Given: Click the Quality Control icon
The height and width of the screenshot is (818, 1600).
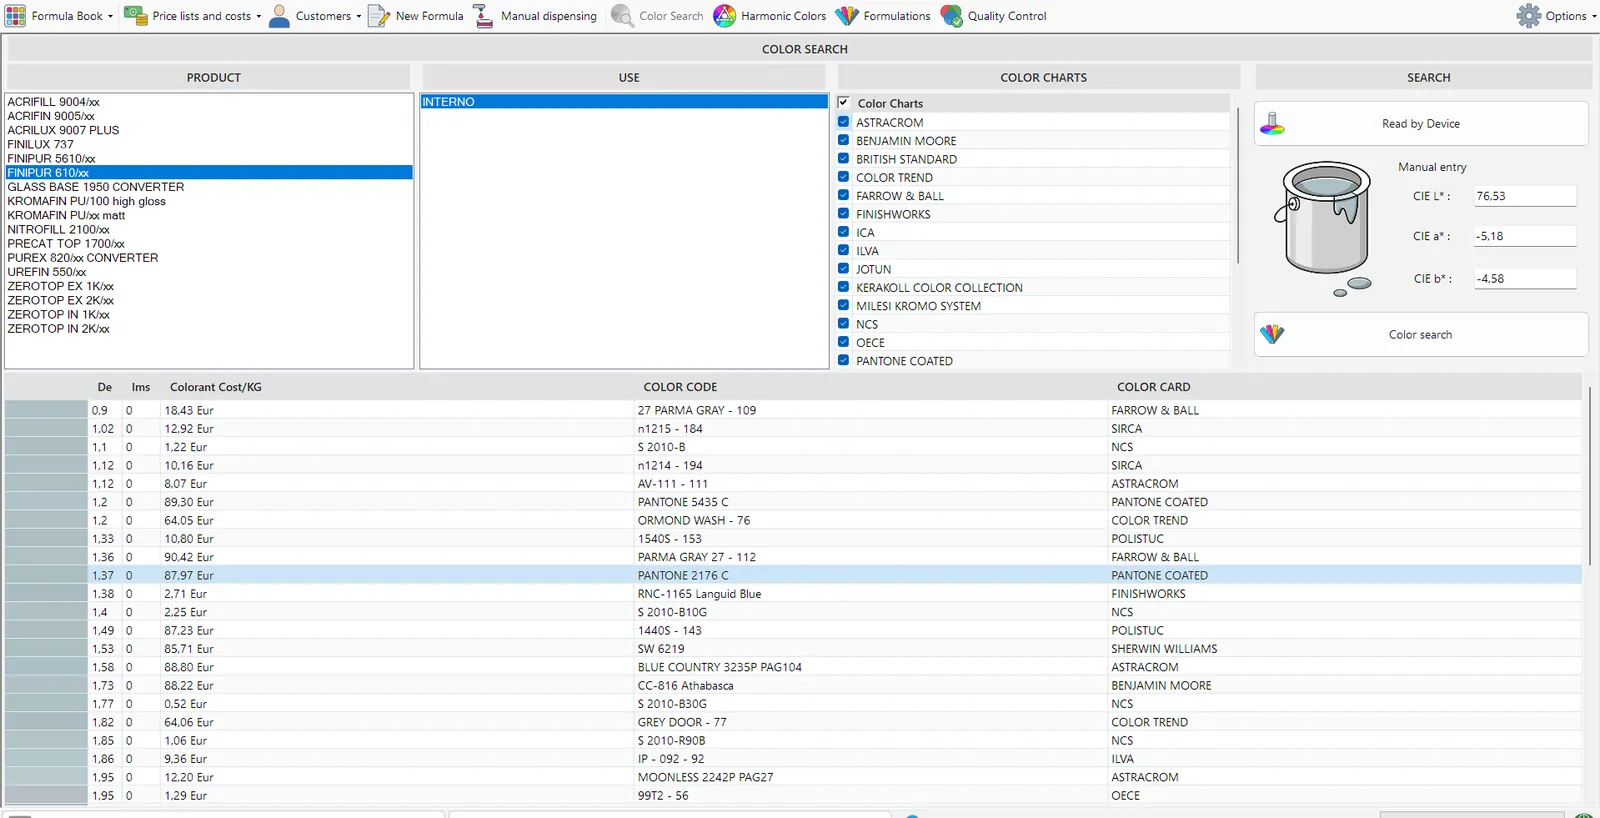Looking at the screenshot, I should click(x=951, y=16).
